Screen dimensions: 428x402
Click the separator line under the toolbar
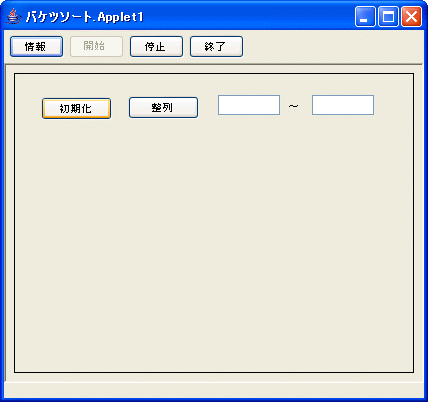[x=214, y=64]
